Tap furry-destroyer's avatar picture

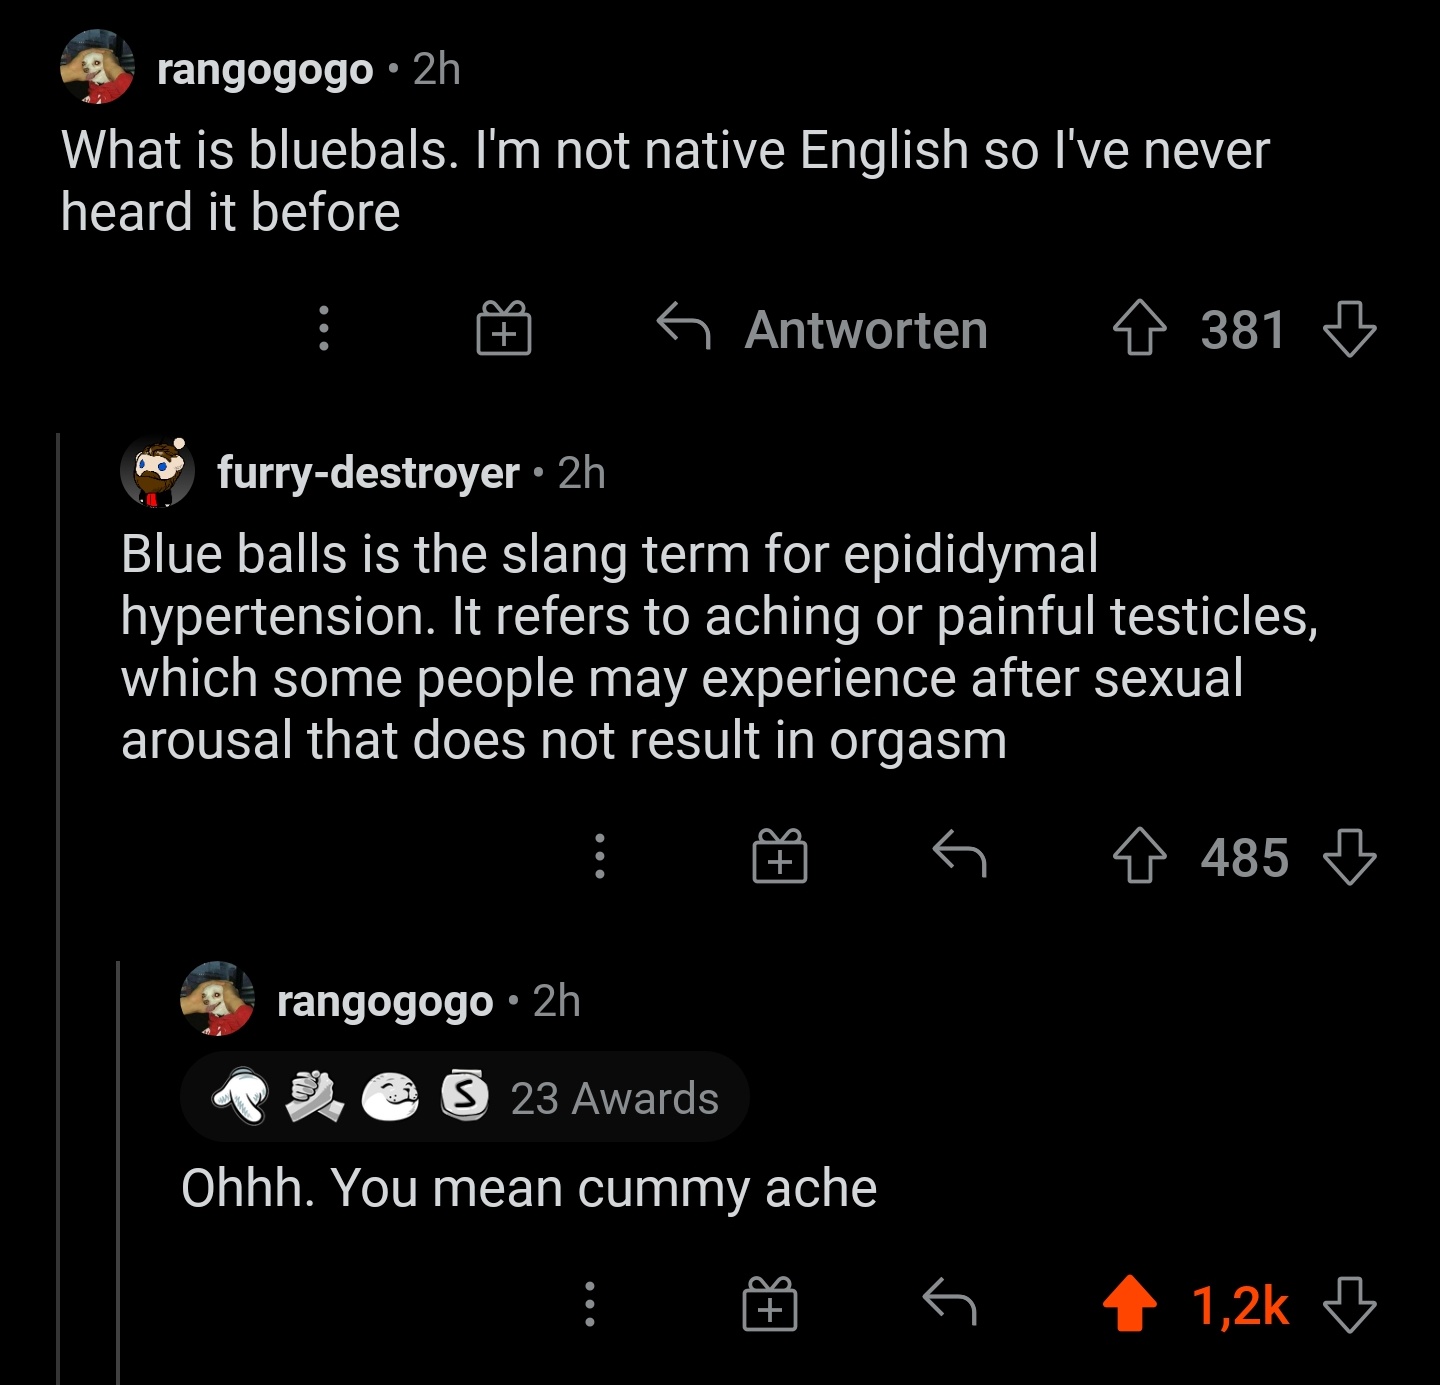157,472
